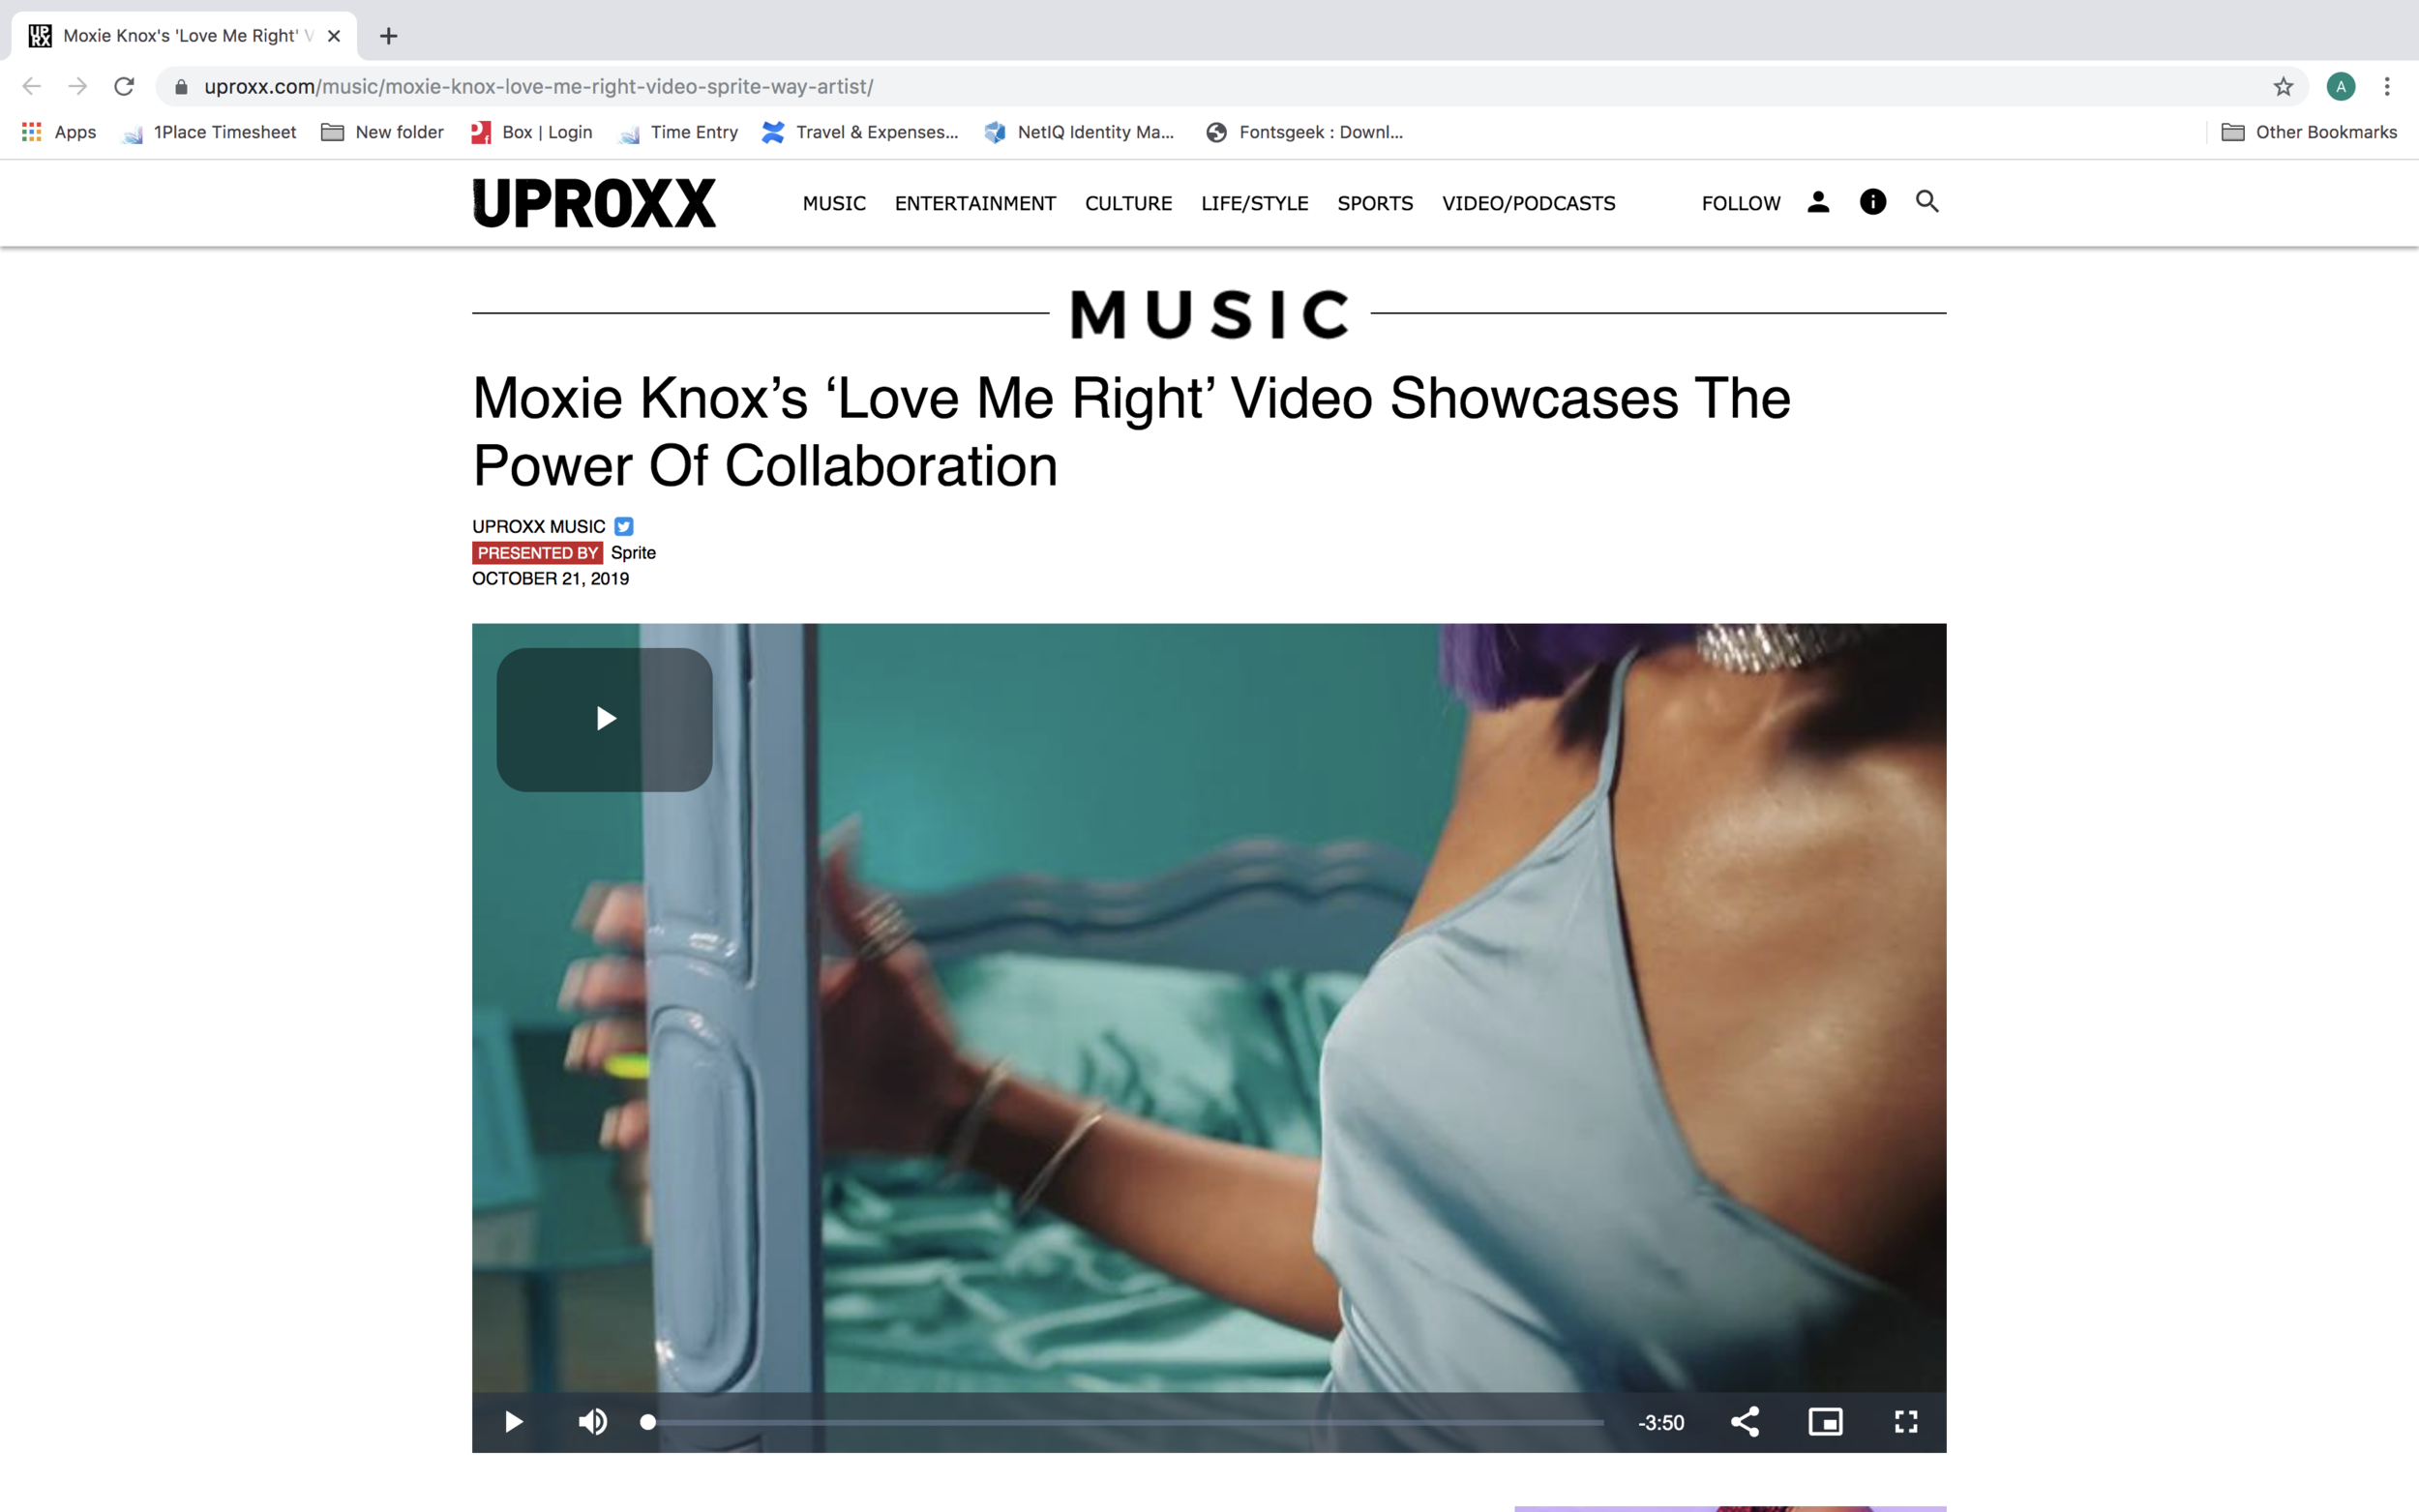Open the Fontsgeek bookmark

pos(1304,132)
